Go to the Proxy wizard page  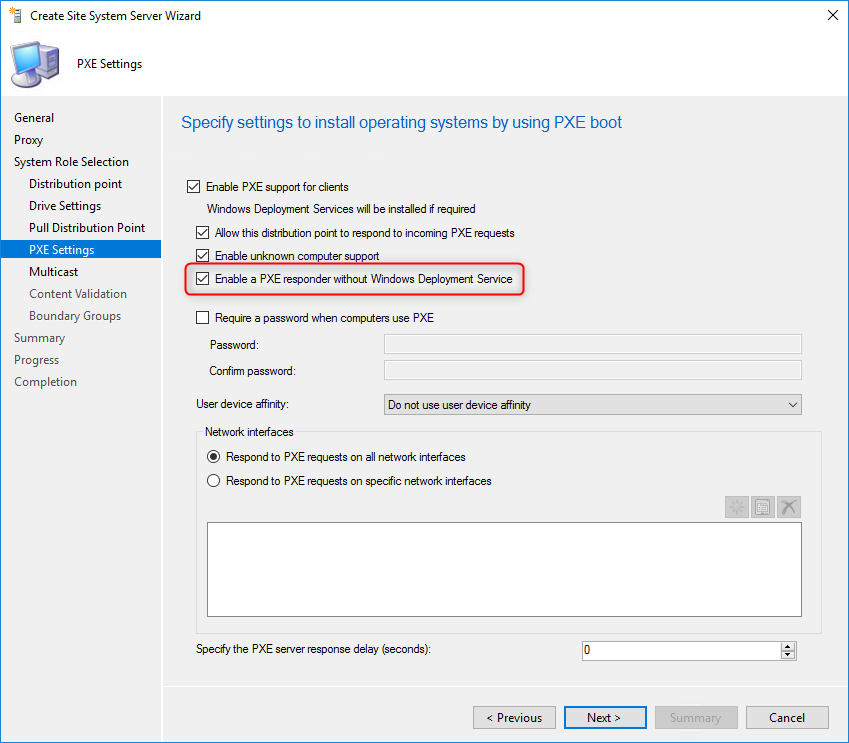[x=28, y=140]
